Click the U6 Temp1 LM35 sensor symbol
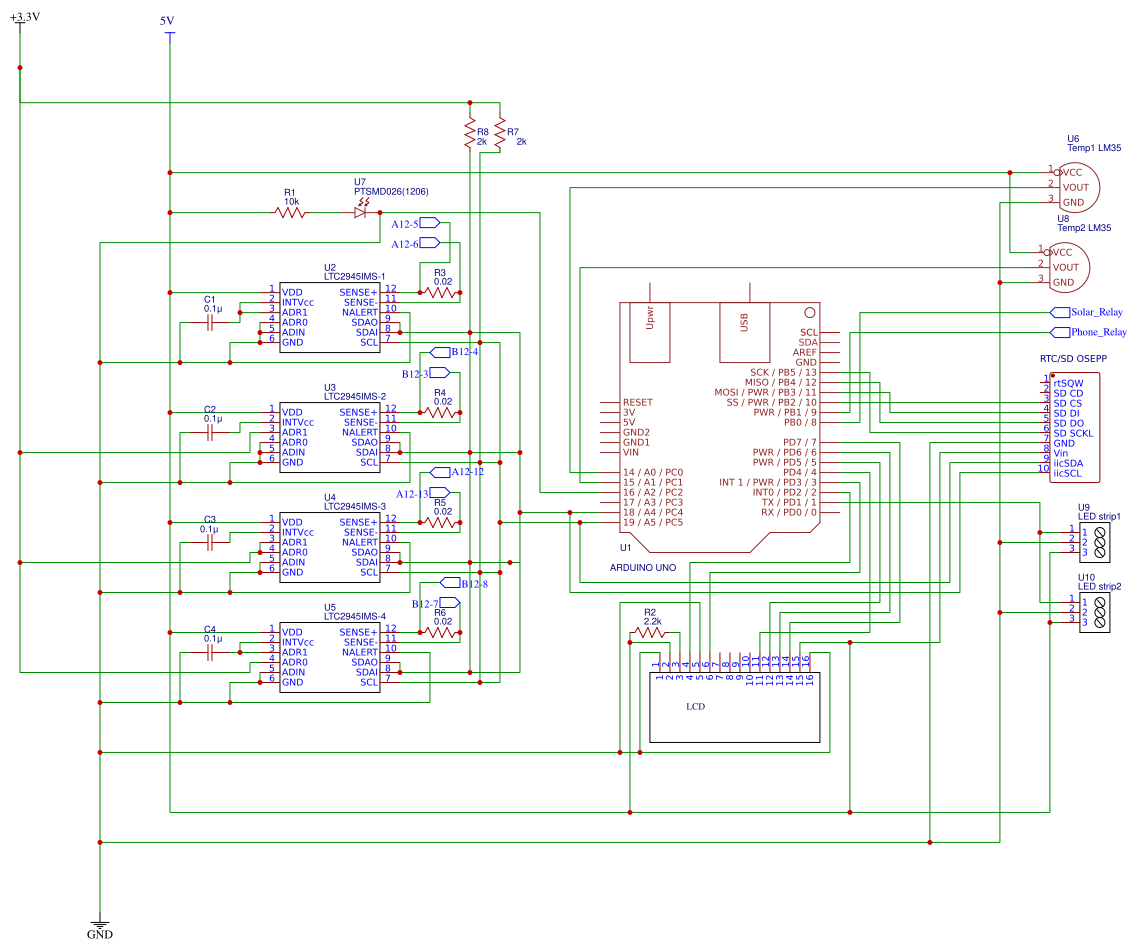Viewport: 1139px width, 951px height. pos(1077,187)
